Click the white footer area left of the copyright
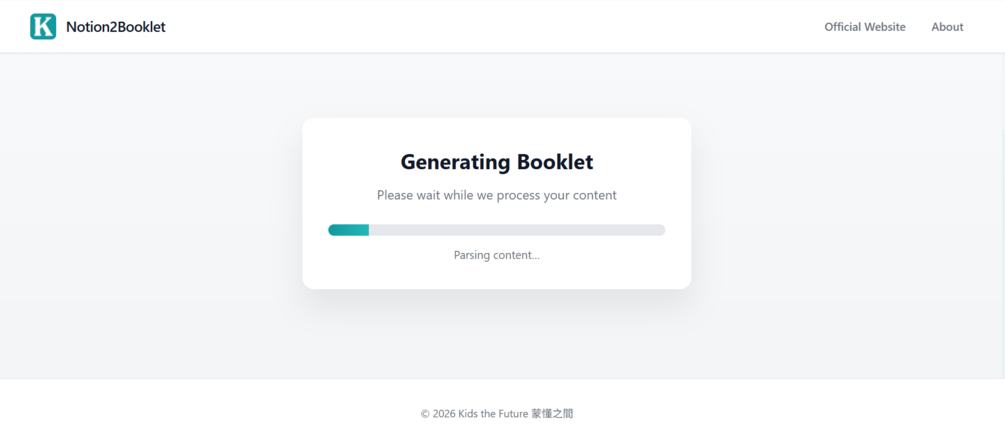The width and height of the screenshot is (1005, 446). tap(200, 413)
